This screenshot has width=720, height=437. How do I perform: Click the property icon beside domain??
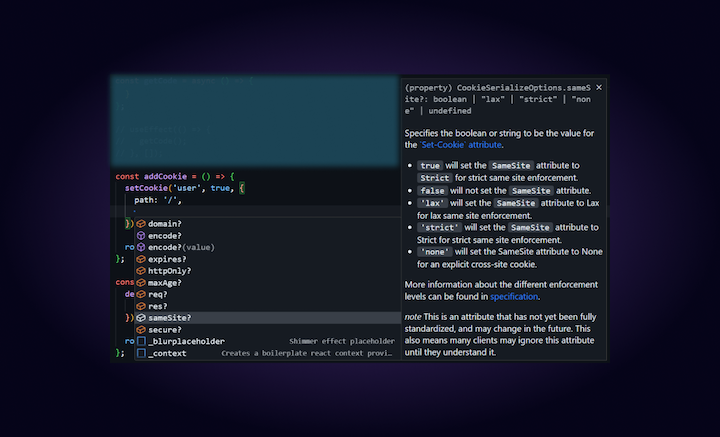pos(141,223)
